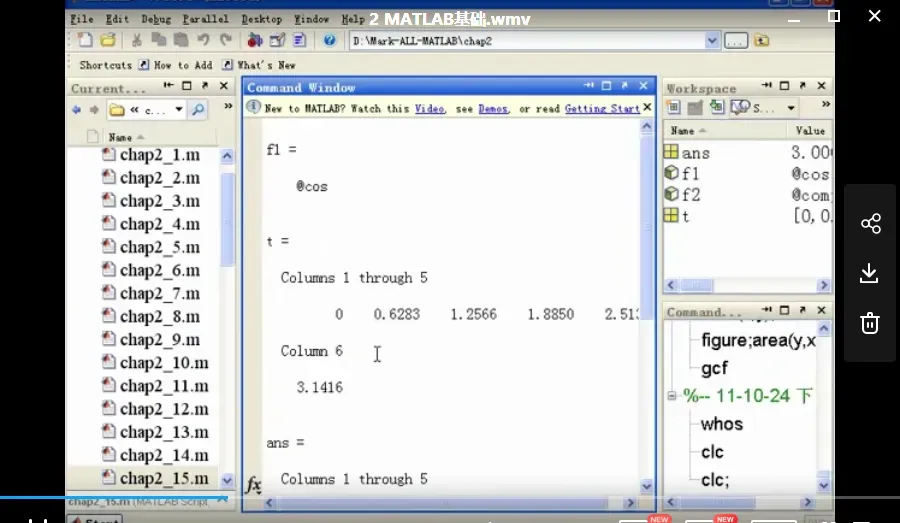This screenshot has height=523, width=900.
Task: Undock the Workspace panel
Action: tap(802, 86)
